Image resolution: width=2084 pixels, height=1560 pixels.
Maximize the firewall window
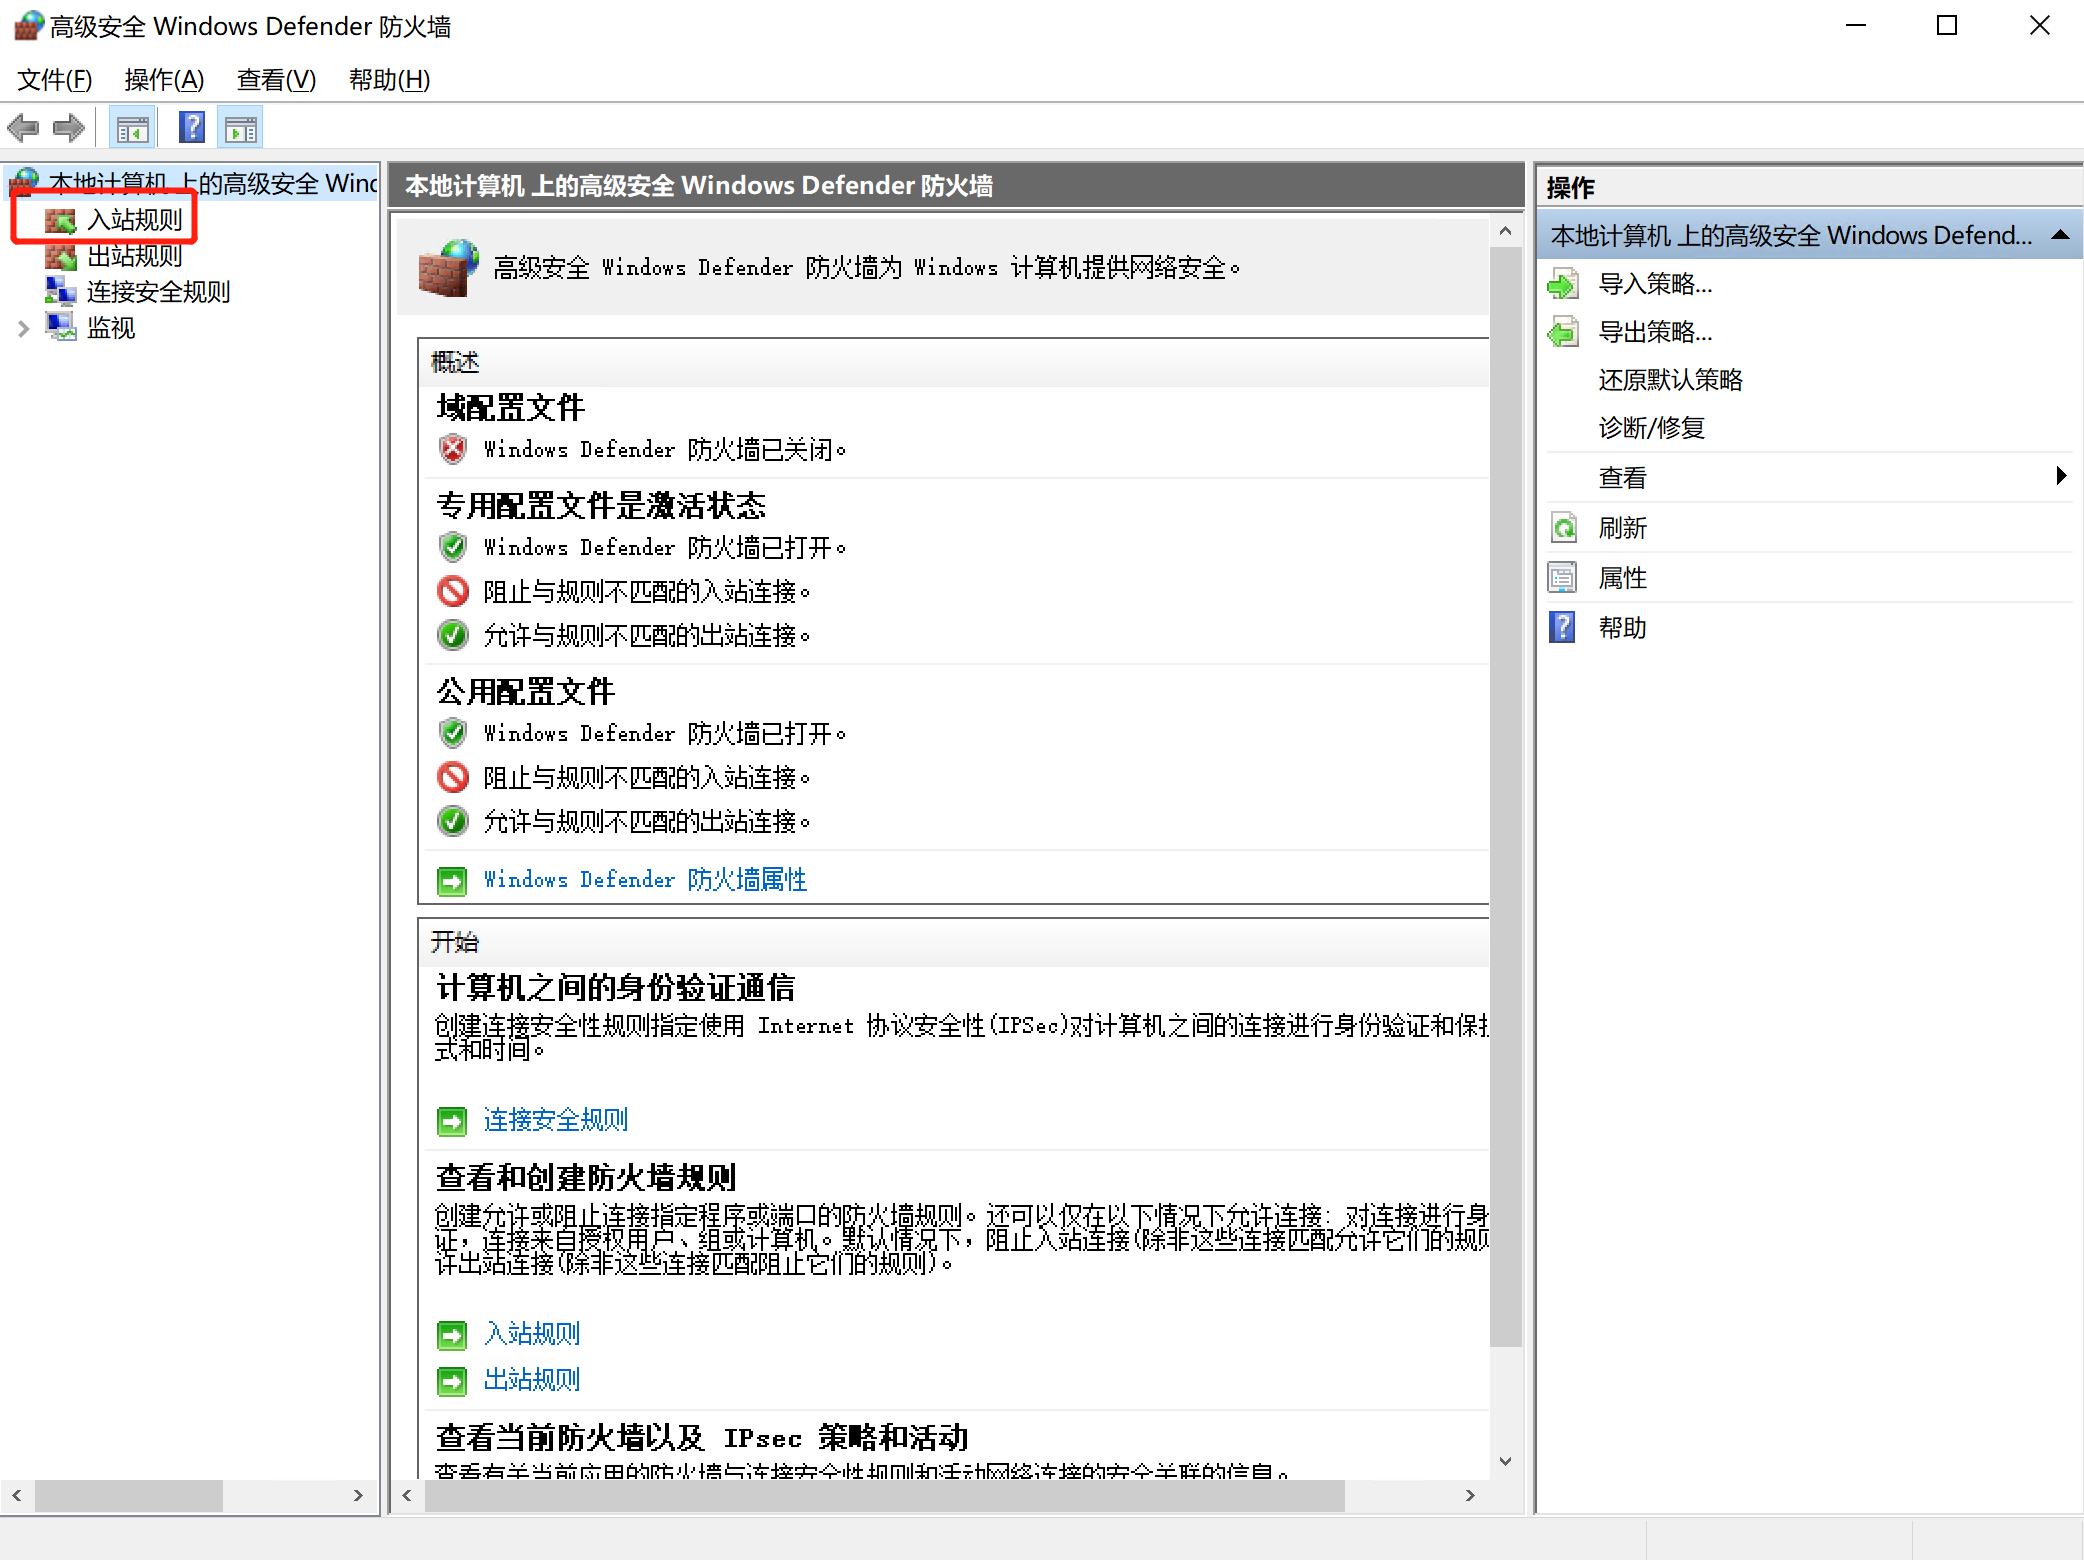pos(1947,26)
